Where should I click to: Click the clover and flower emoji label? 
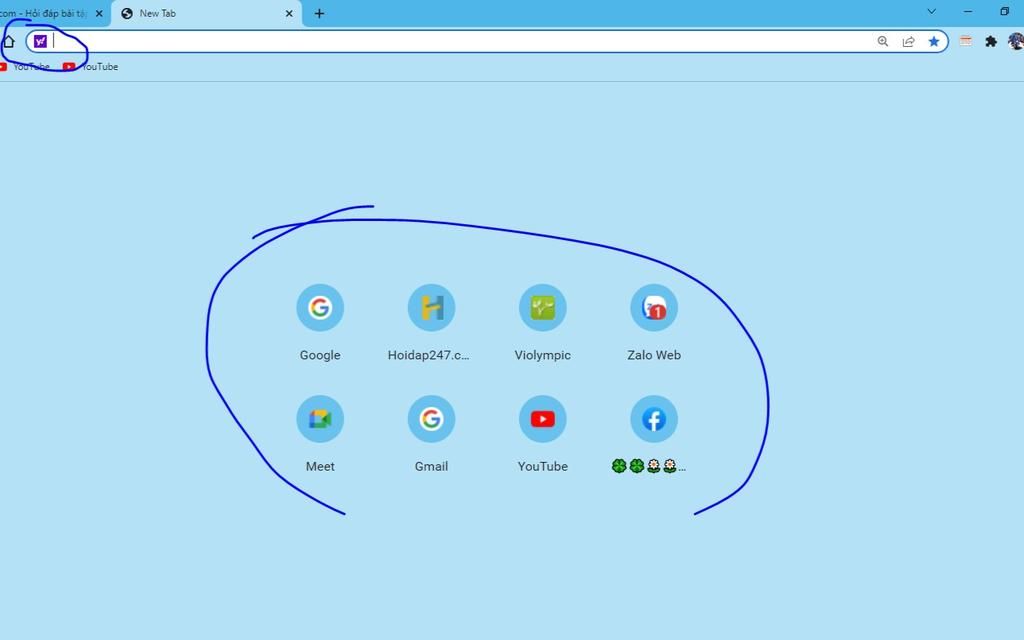[x=648, y=466]
